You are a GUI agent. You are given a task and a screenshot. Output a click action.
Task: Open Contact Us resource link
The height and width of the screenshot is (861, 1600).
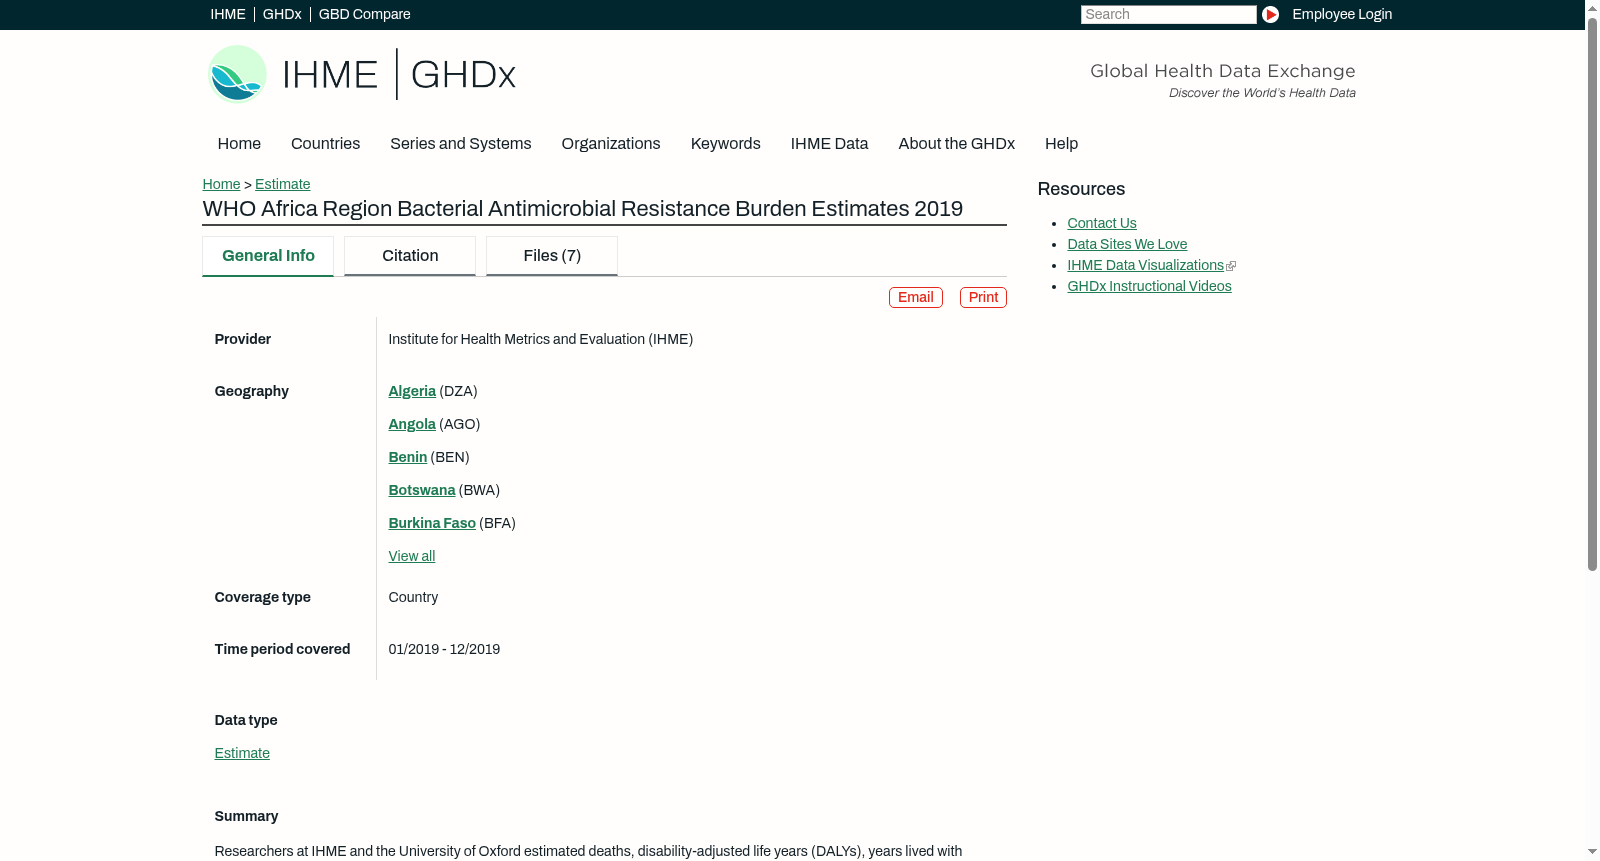(1102, 223)
